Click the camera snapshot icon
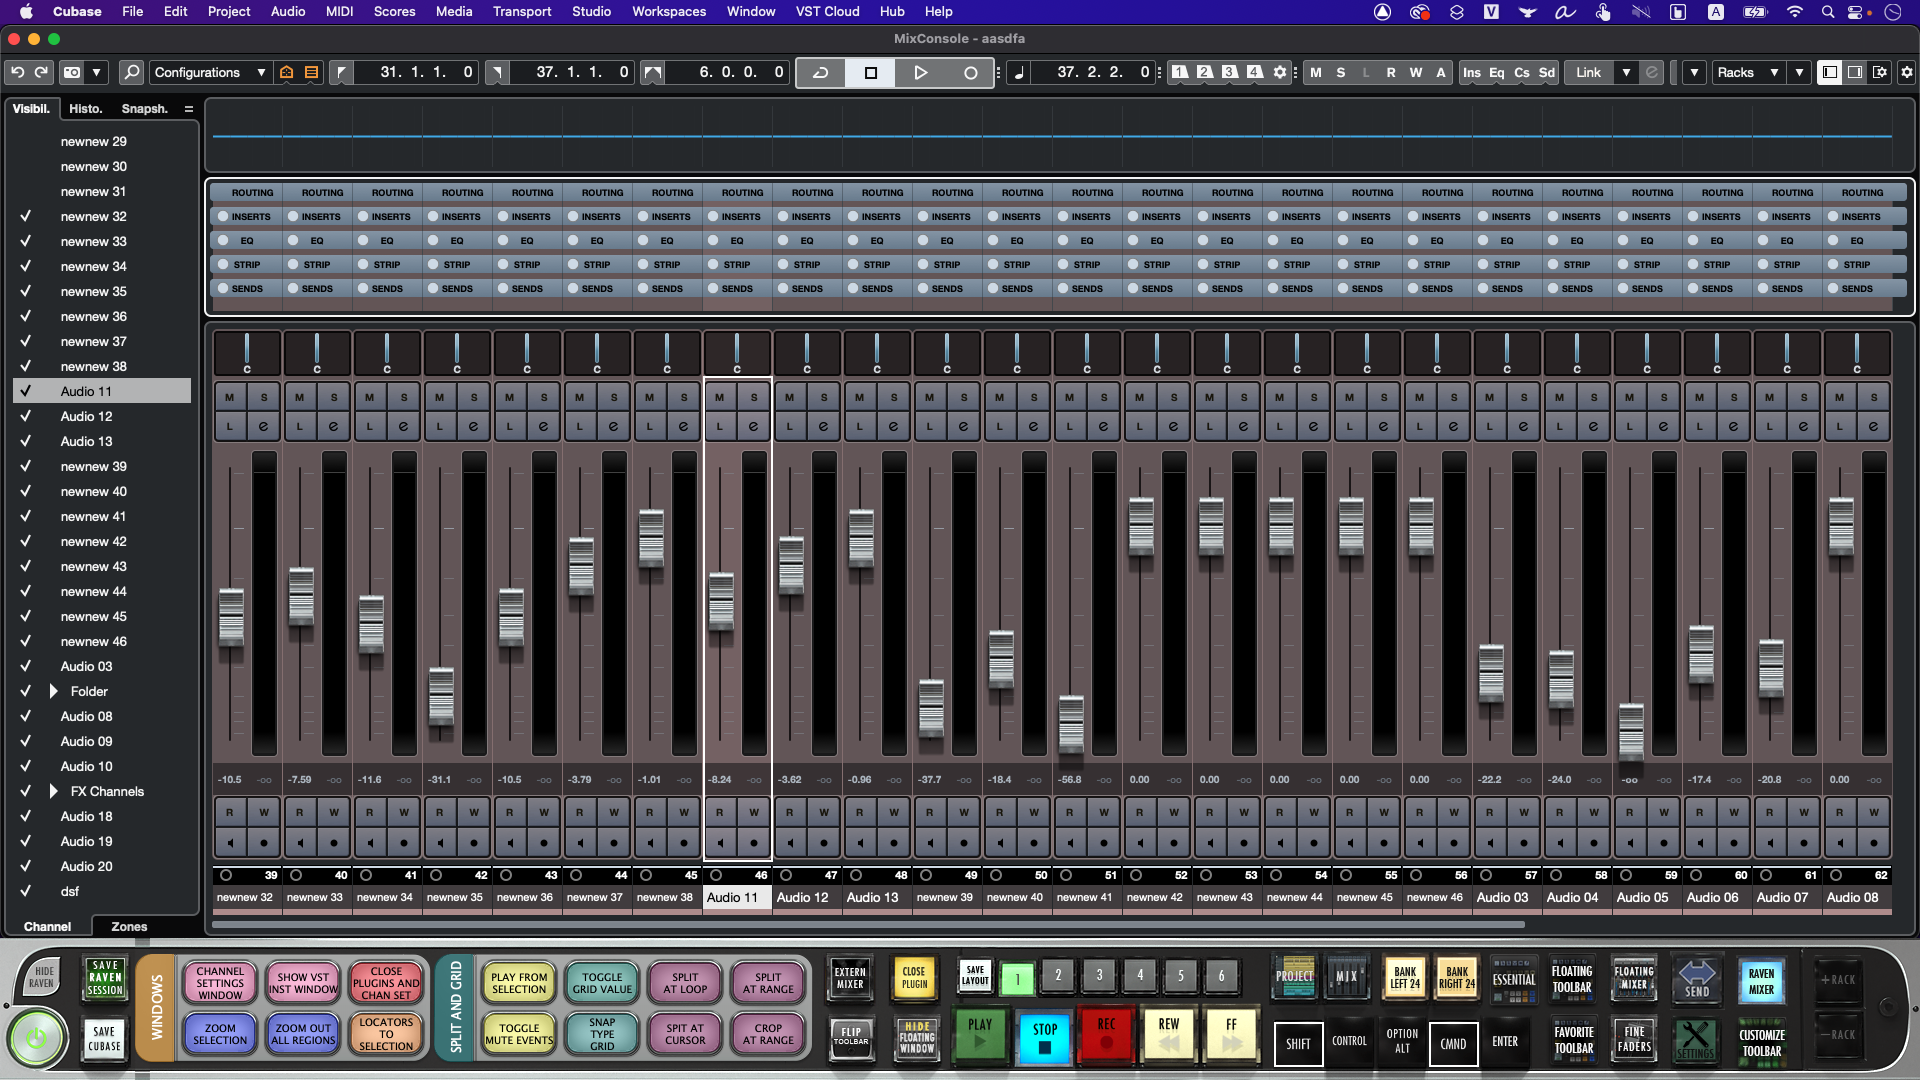 tap(72, 72)
